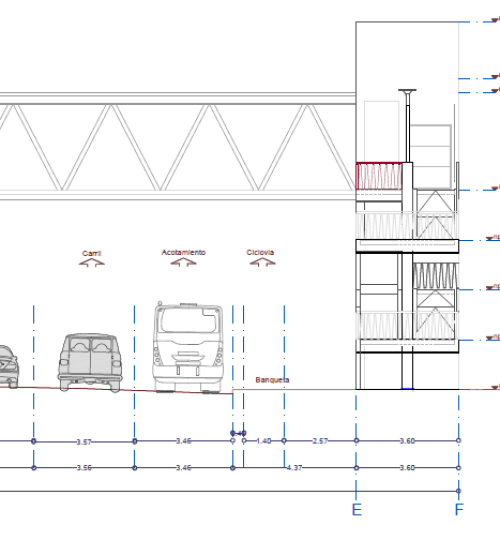Select the 3.57 dimension text
The image size is (500, 540).
point(84,442)
